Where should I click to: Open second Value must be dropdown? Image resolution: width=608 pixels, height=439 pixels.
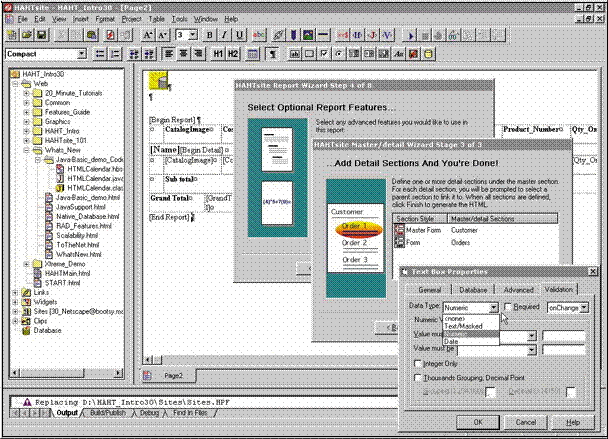coord(532,350)
